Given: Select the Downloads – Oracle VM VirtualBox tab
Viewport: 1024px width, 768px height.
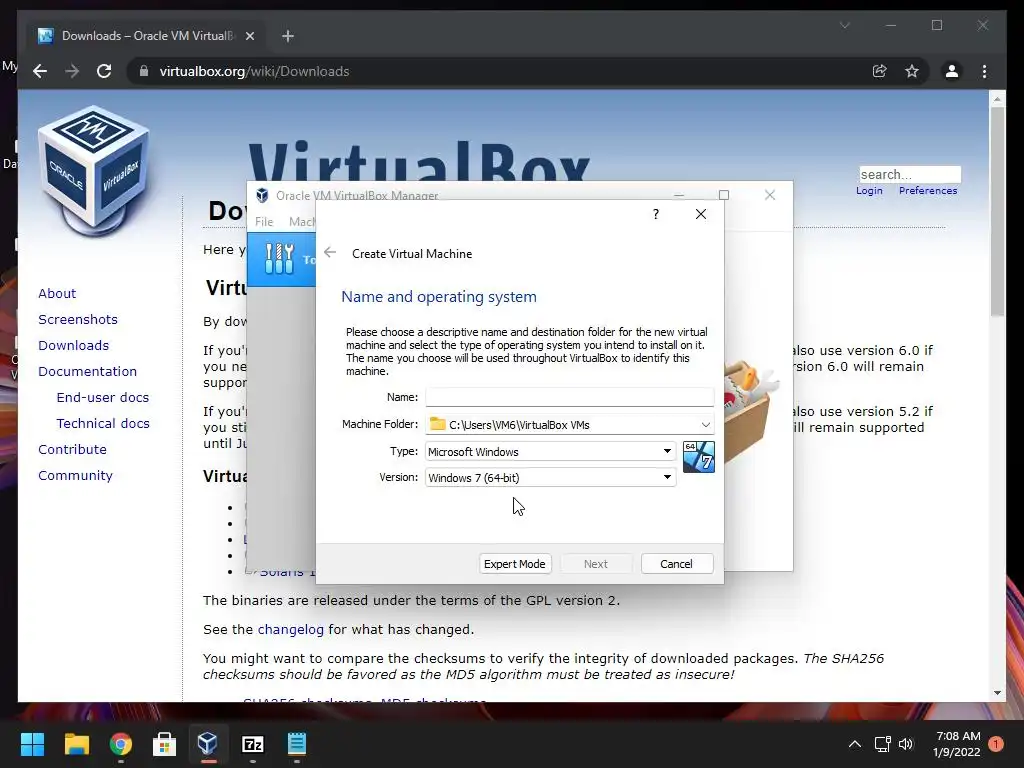Looking at the screenshot, I should (x=147, y=36).
